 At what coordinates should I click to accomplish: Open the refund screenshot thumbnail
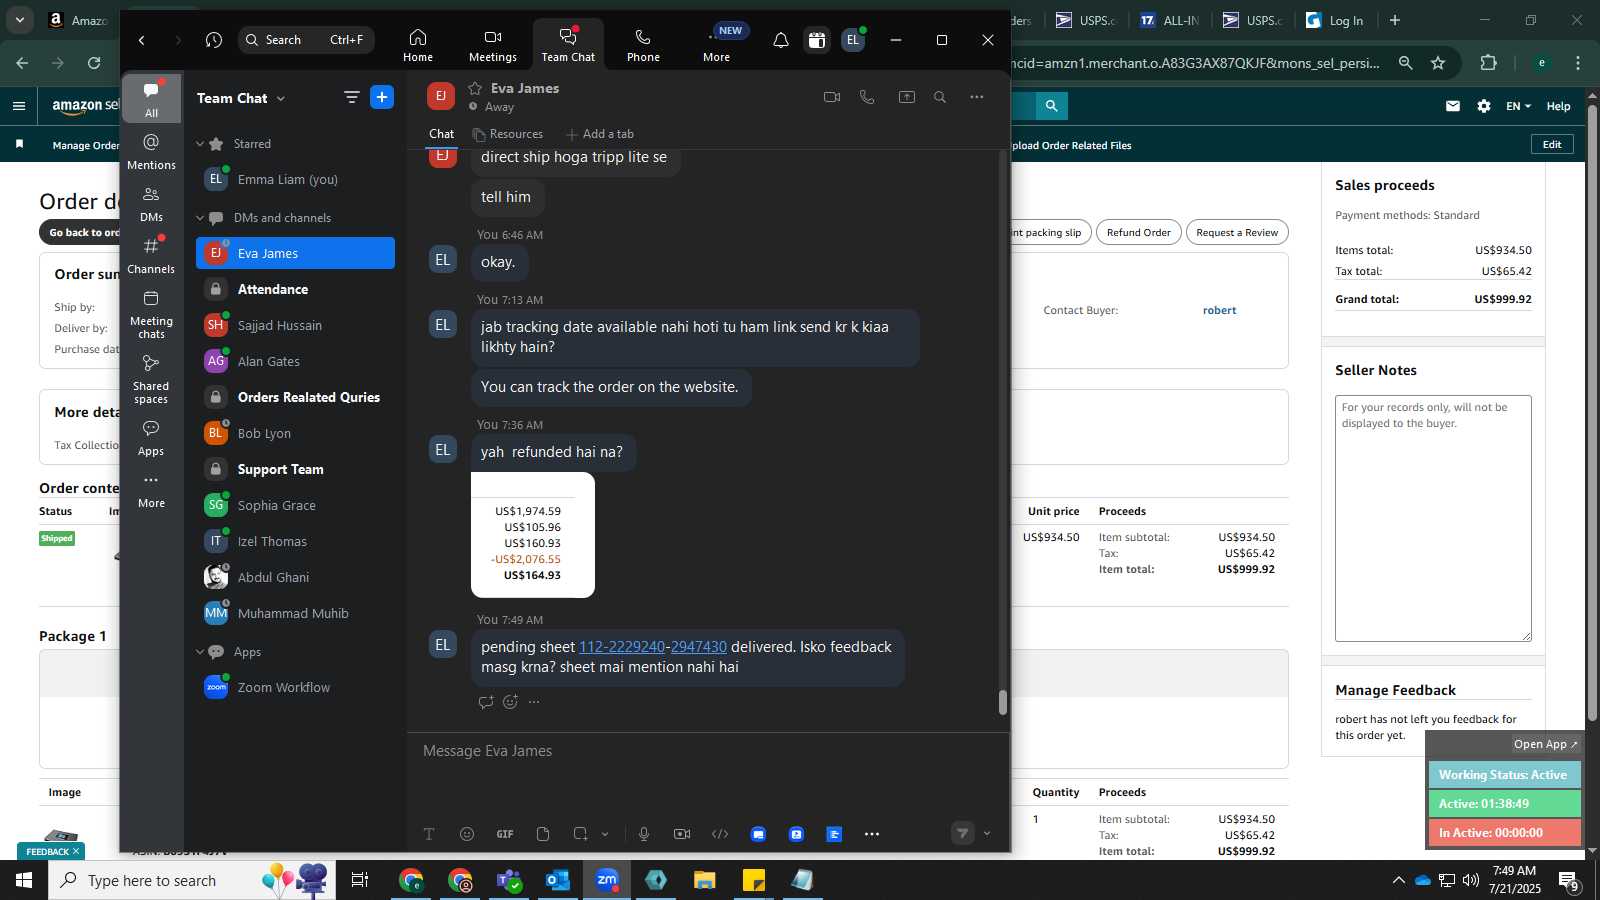tap(533, 535)
